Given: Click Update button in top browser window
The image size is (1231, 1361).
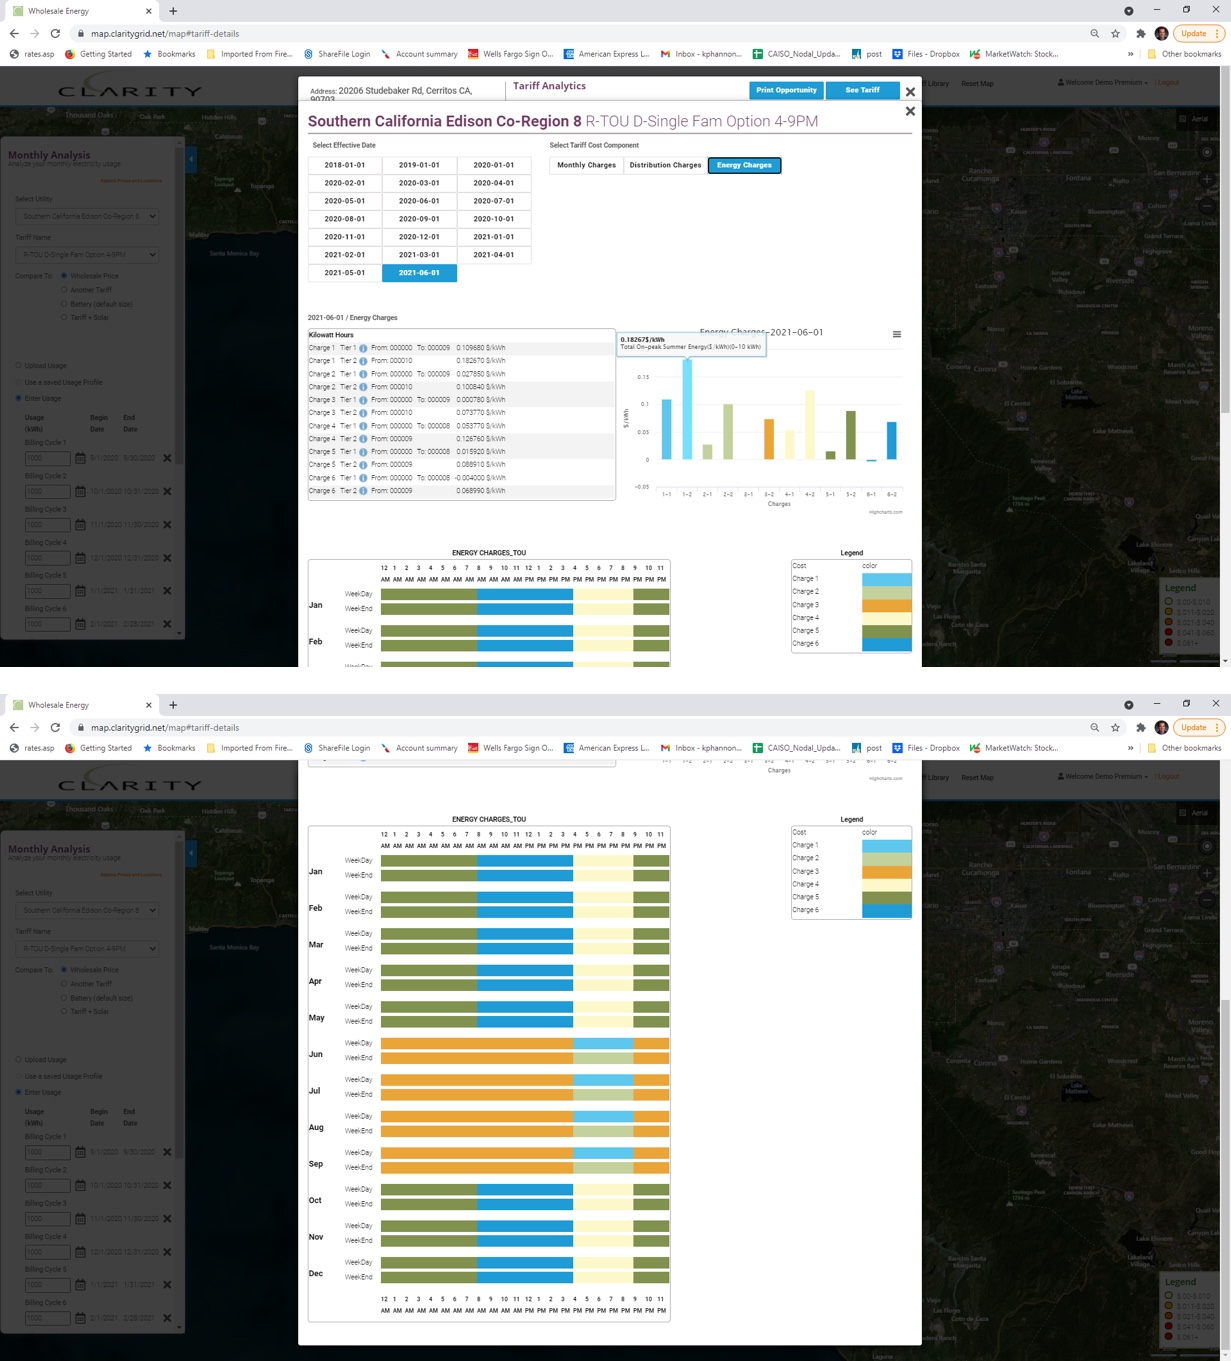Looking at the screenshot, I should [1198, 34].
